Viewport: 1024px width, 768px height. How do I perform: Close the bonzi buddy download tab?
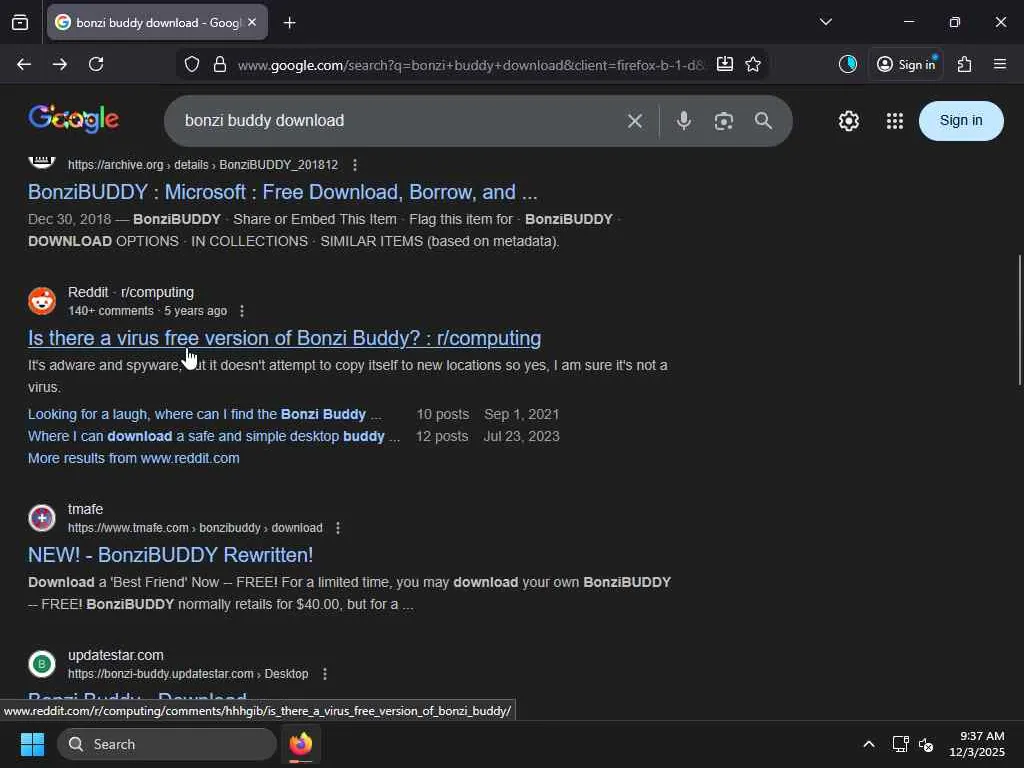(x=252, y=22)
